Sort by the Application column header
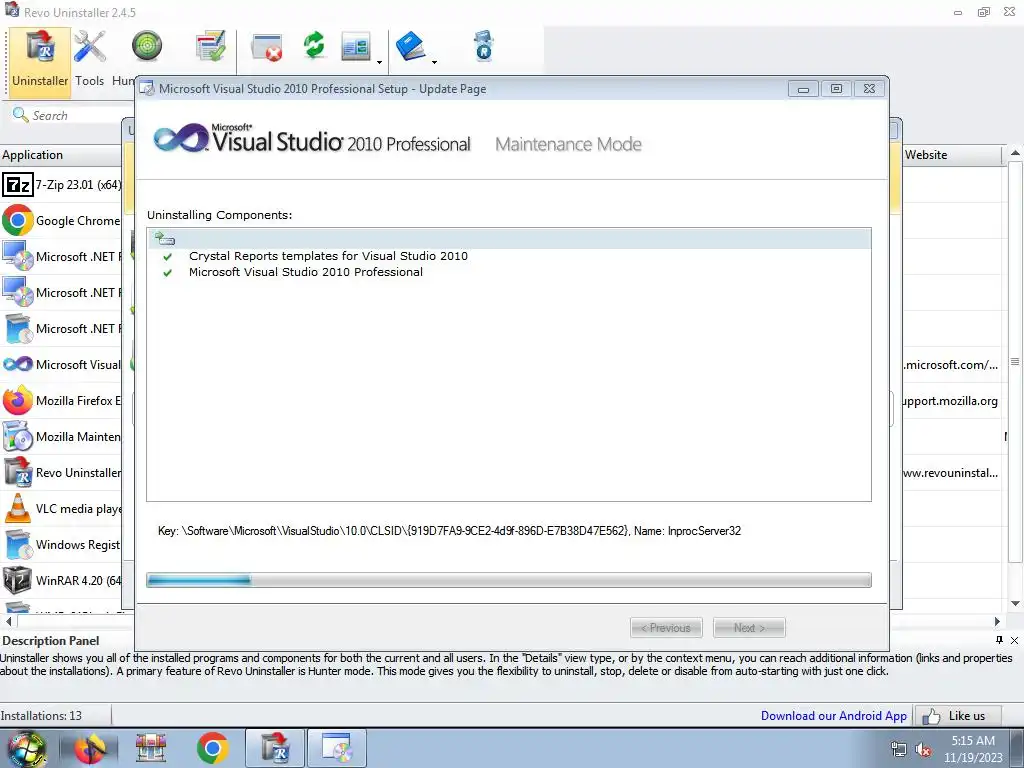The width and height of the screenshot is (1024, 768). click(61, 155)
